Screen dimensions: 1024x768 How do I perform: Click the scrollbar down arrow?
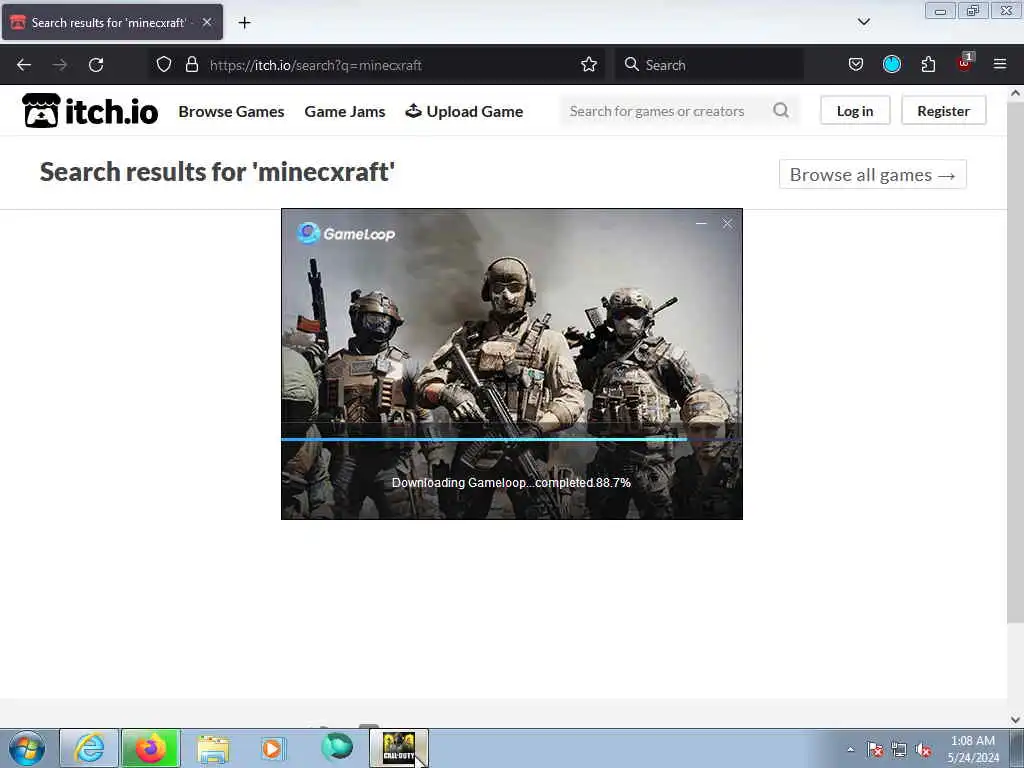coord(1015,720)
